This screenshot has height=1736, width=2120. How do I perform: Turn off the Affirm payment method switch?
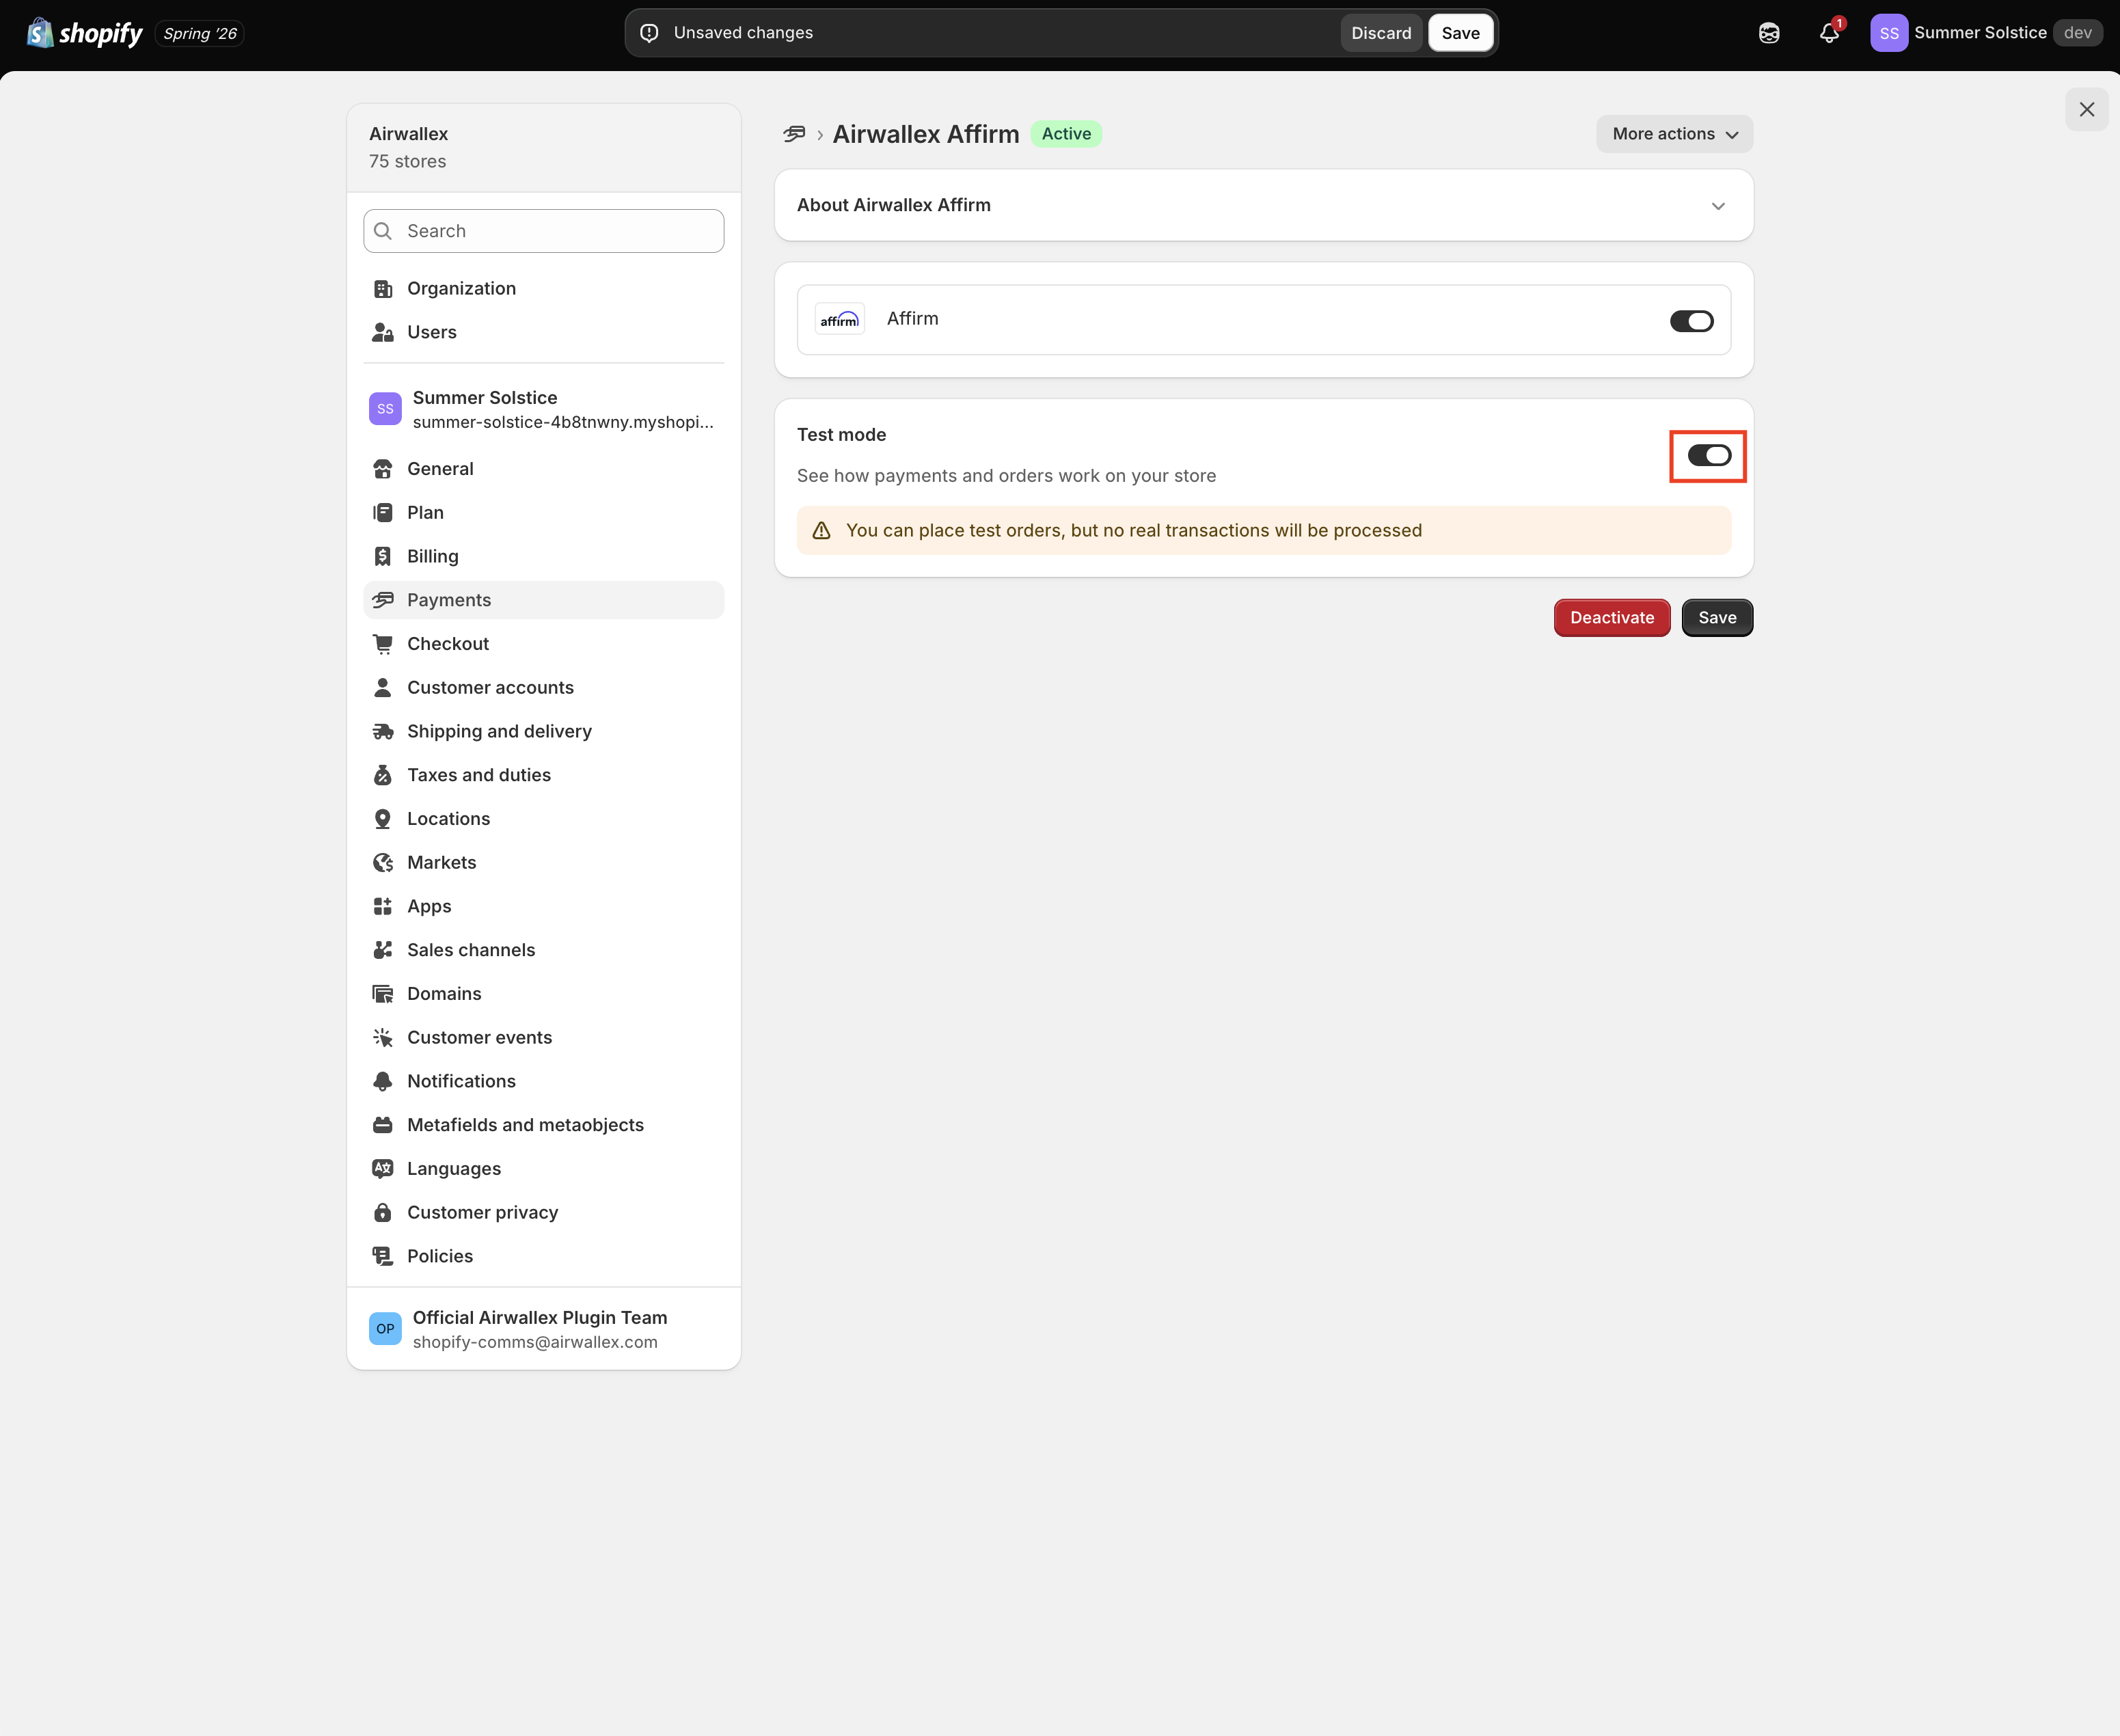click(1692, 321)
